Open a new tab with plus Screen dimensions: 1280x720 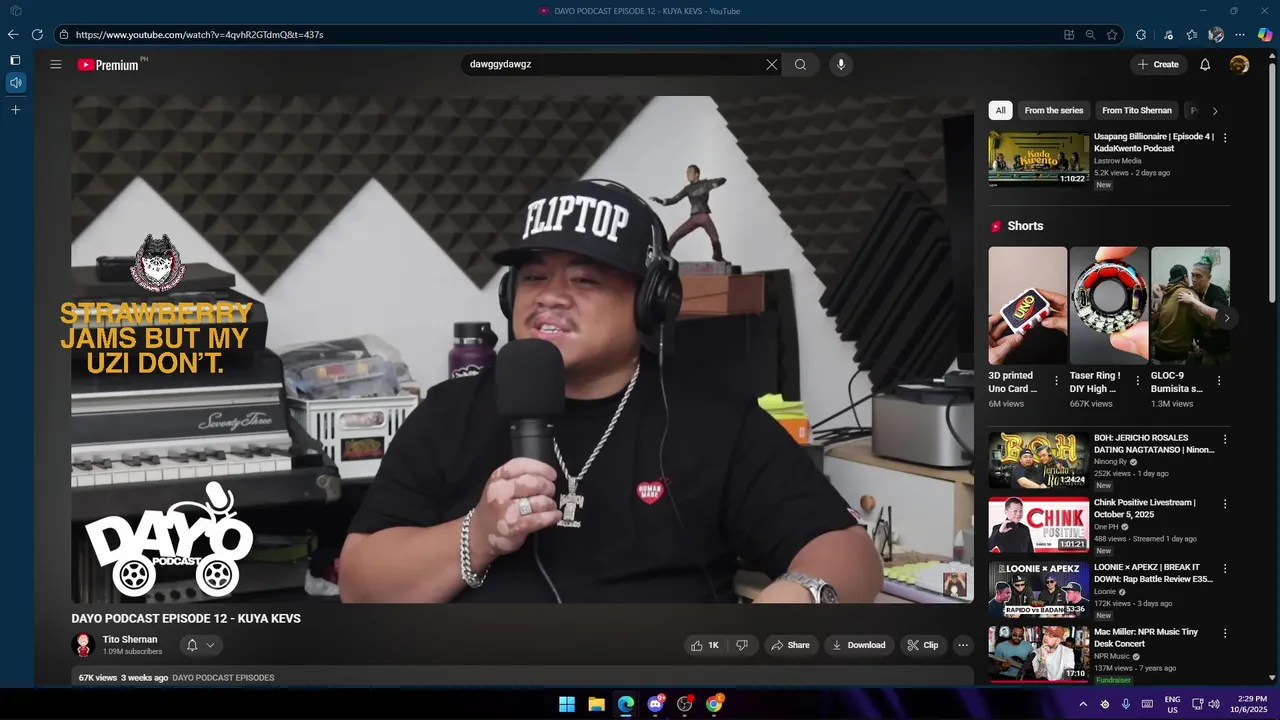coord(15,109)
